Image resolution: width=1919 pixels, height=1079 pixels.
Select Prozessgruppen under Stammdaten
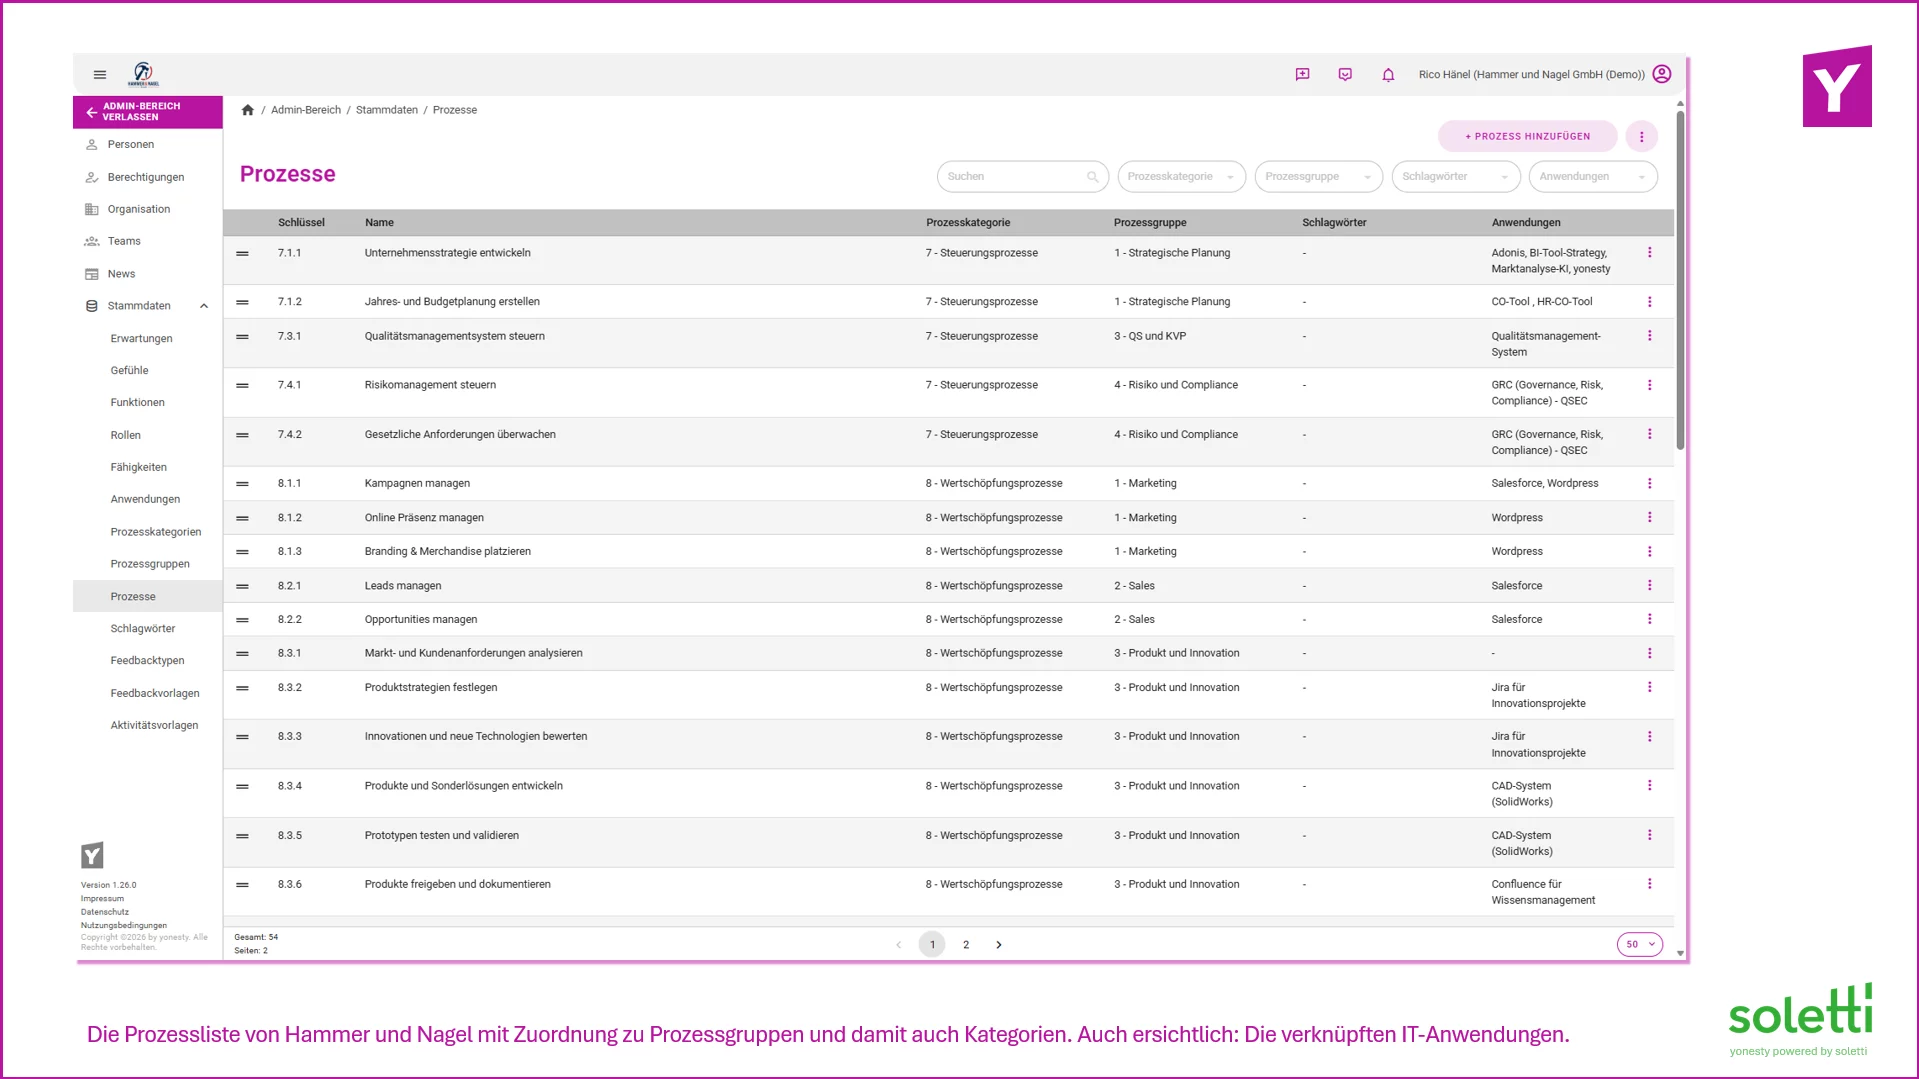[150, 564]
